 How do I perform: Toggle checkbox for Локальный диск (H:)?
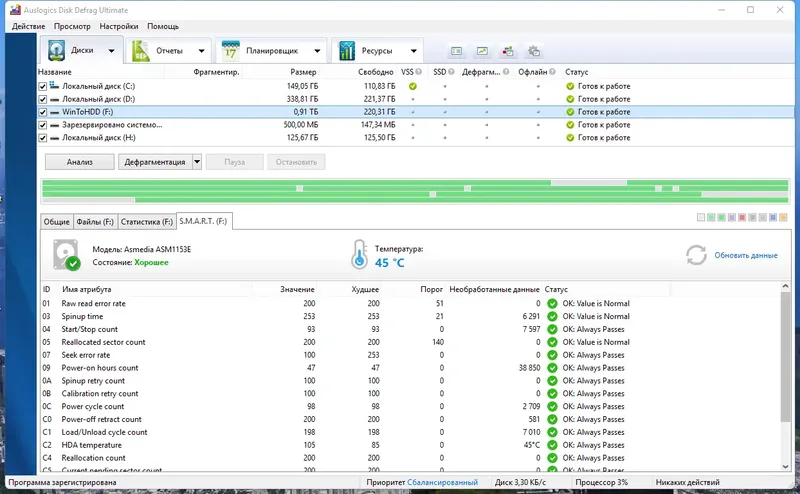tap(43, 138)
